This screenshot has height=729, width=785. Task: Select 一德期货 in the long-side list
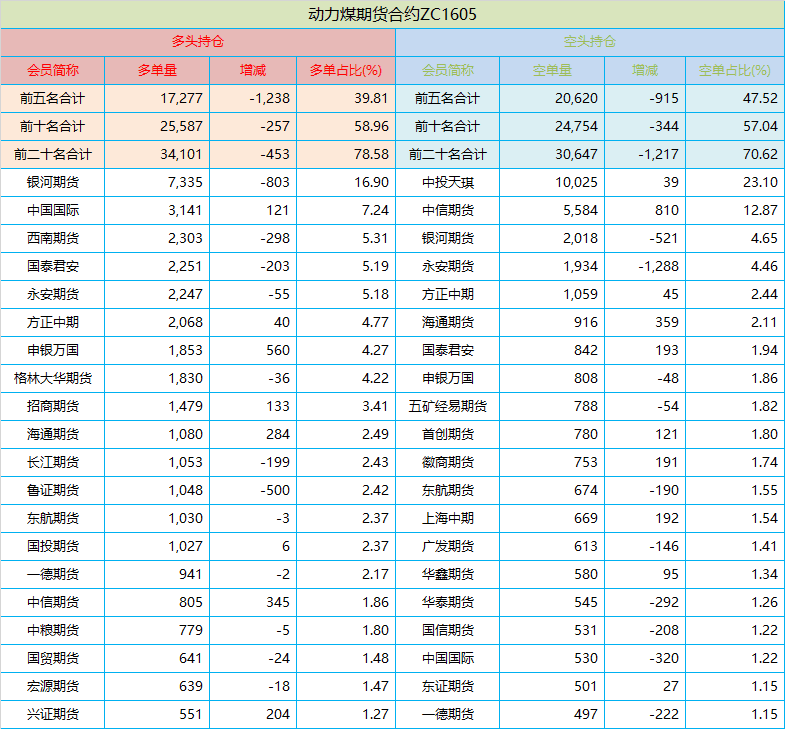point(53,575)
